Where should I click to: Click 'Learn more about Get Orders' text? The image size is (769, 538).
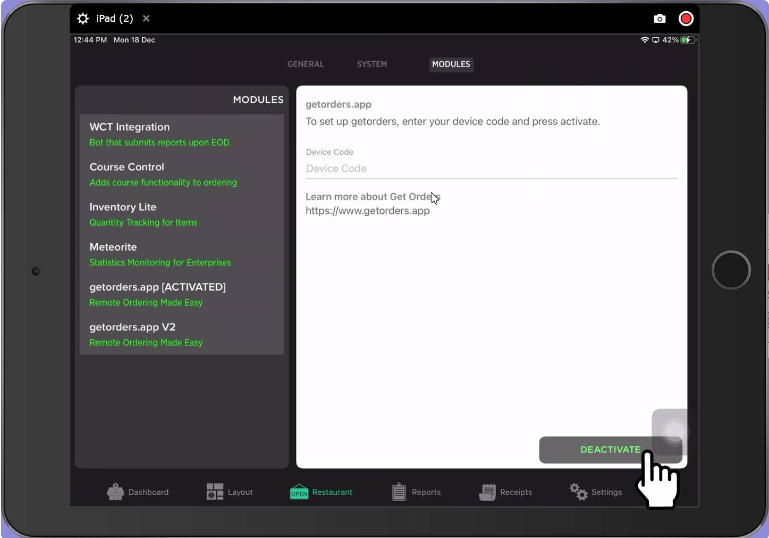(x=373, y=197)
